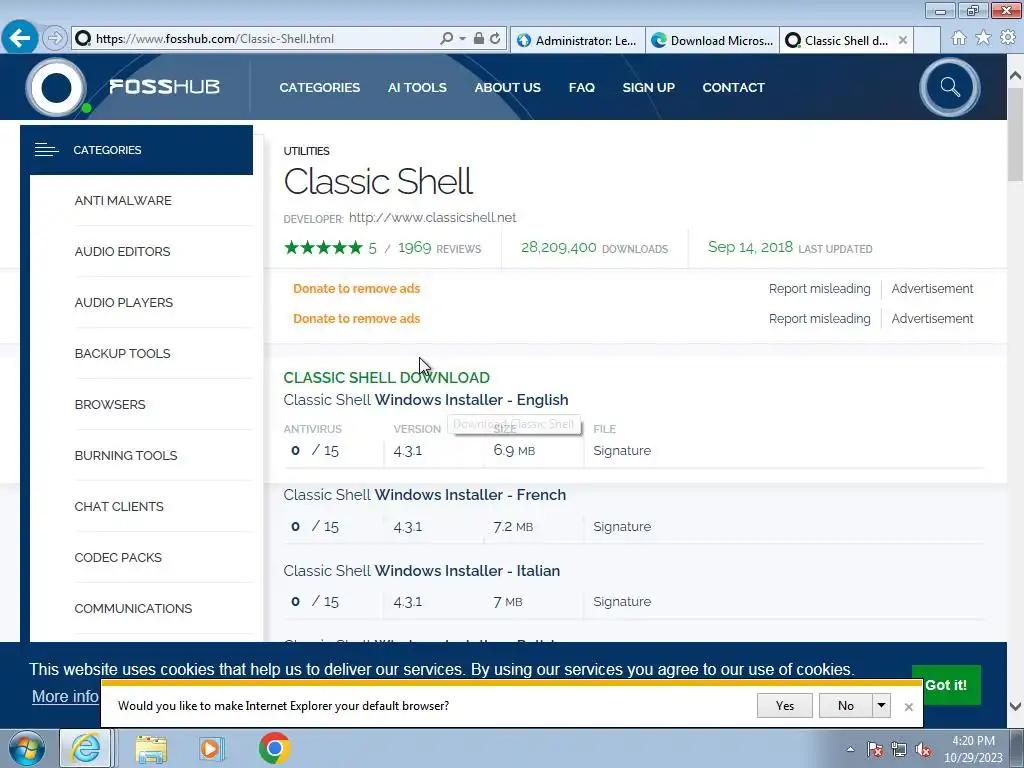
Task: Select BROWSERS category
Action: 110,404
